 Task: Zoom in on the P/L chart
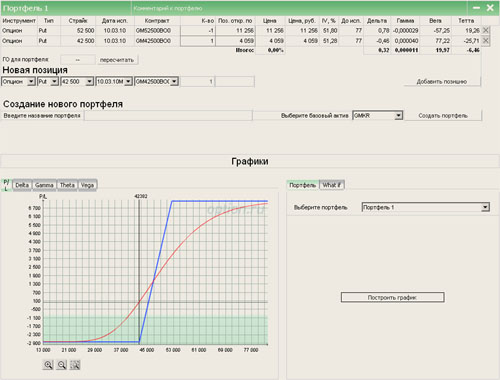click(48, 365)
